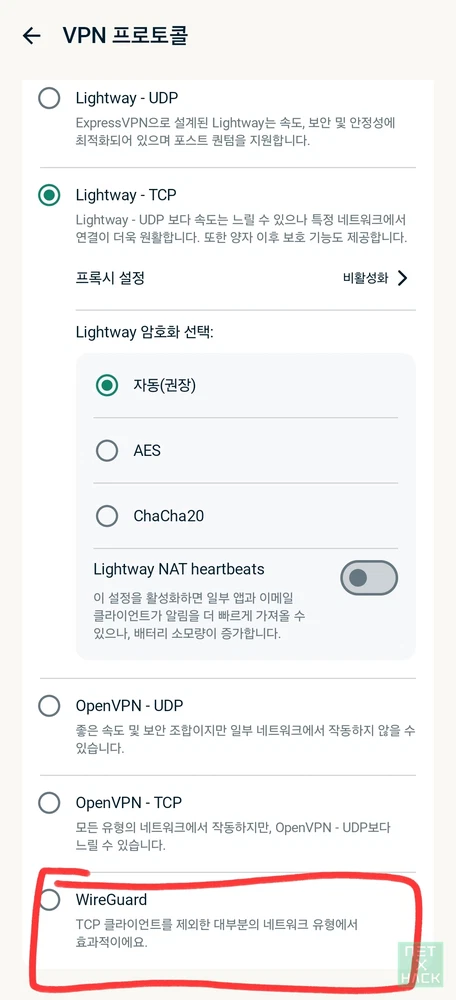Open the 프록시 설정 row

tap(242, 278)
